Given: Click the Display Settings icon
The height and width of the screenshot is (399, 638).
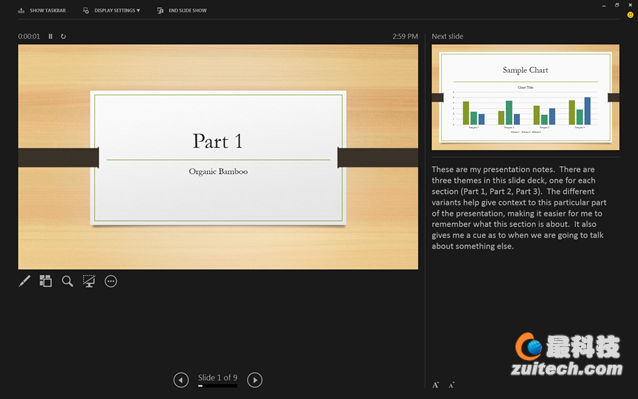Looking at the screenshot, I should coord(86,11).
